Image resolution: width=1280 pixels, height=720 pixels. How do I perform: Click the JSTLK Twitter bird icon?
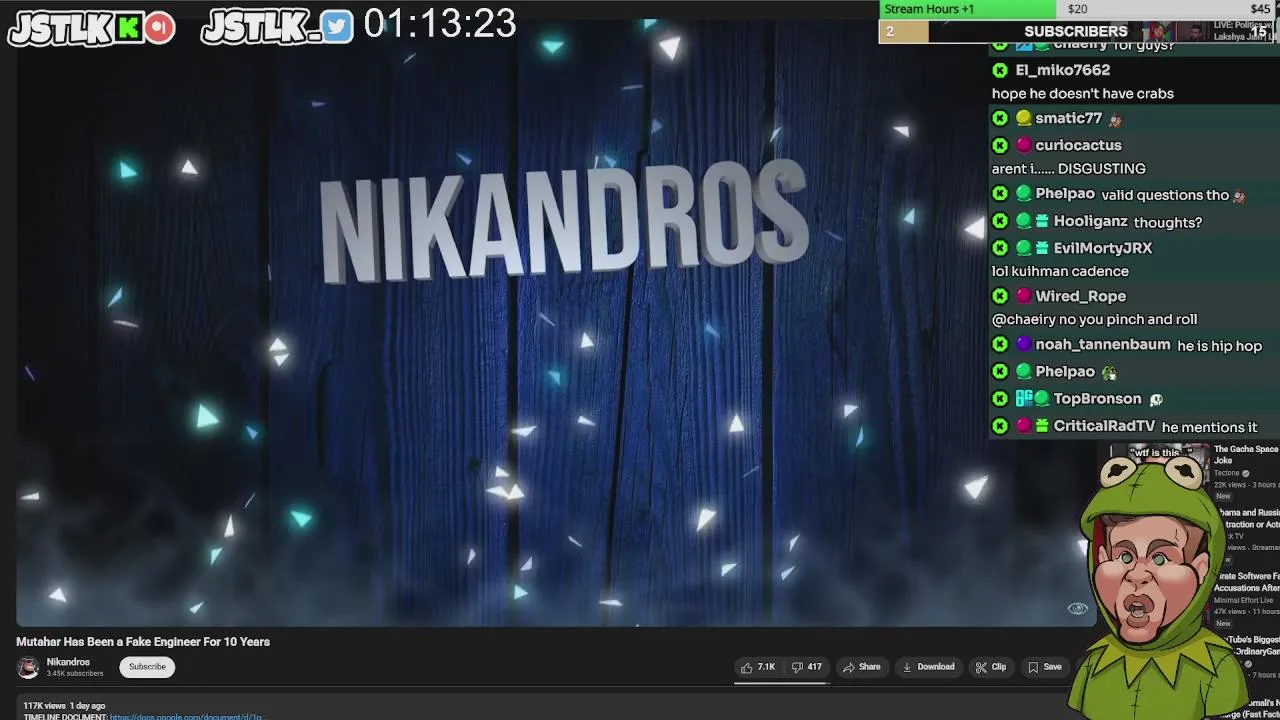[x=338, y=27]
